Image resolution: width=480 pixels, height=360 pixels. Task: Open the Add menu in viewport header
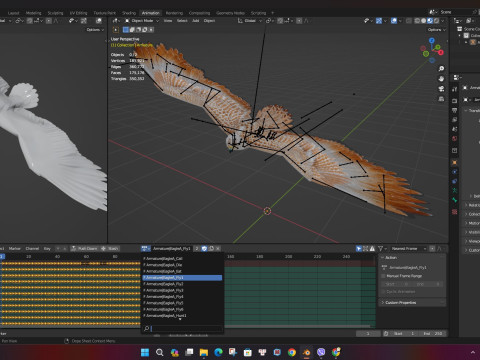[x=195, y=21]
